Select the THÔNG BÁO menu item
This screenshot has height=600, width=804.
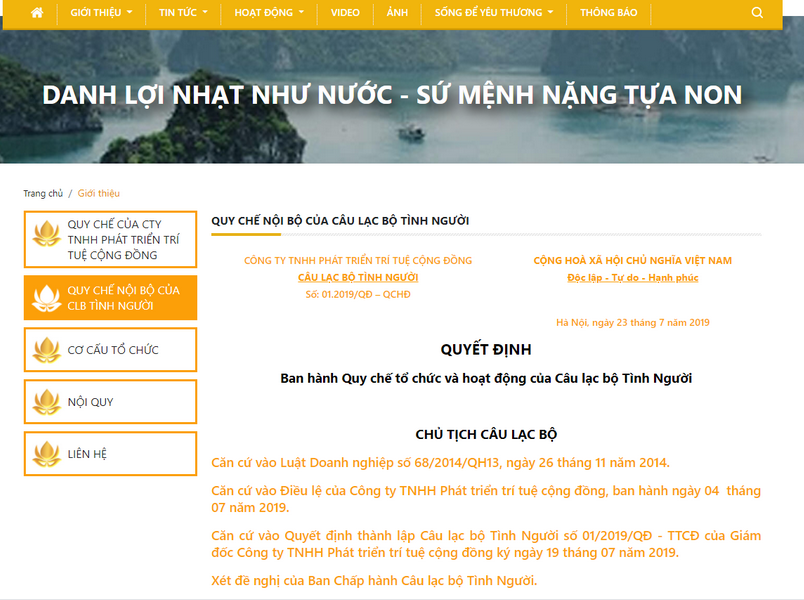(608, 13)
